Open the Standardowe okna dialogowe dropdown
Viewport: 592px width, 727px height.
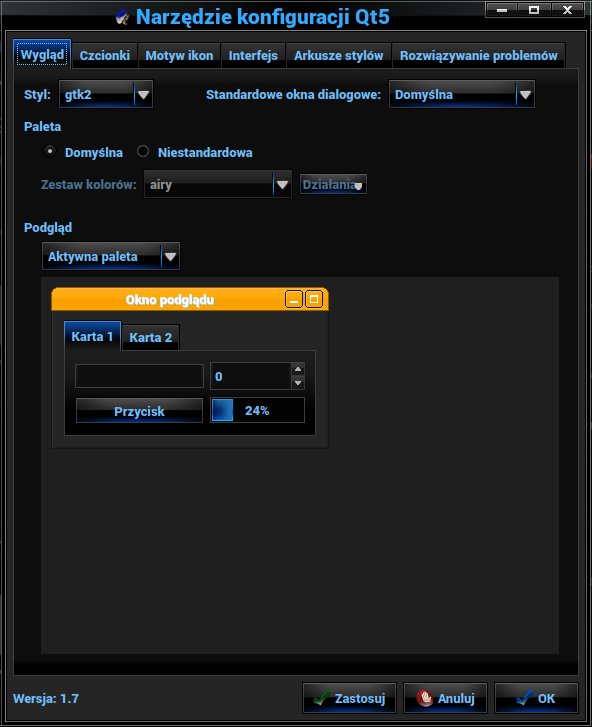click(462, 94)
